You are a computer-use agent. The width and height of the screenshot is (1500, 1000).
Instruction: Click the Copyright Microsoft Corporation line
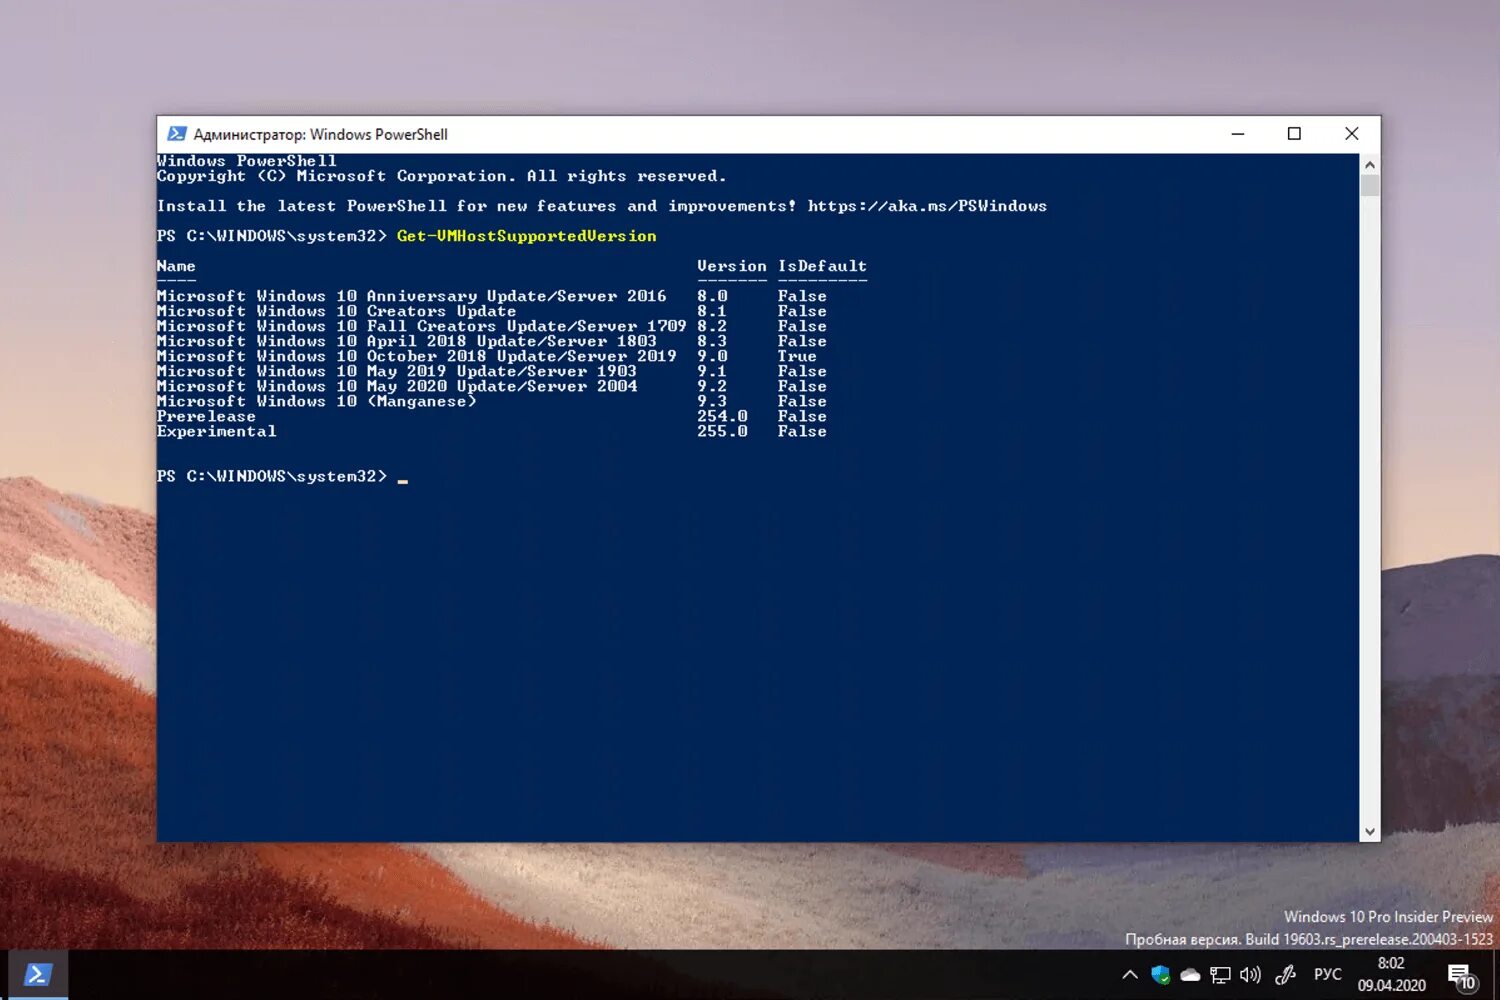pos(441,176)
